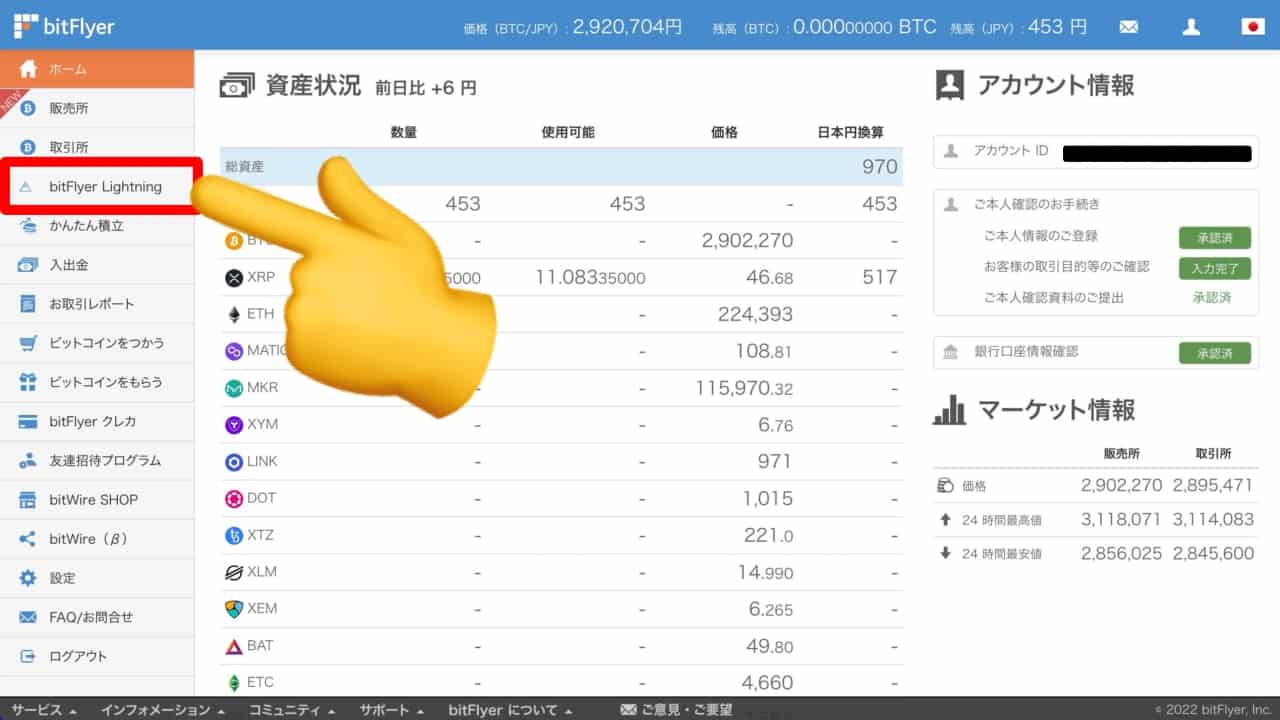The width and height of the screenshot is (1280, 720).
Task: Expand the インフォメーション footer menu
Action: click(160, 710)
